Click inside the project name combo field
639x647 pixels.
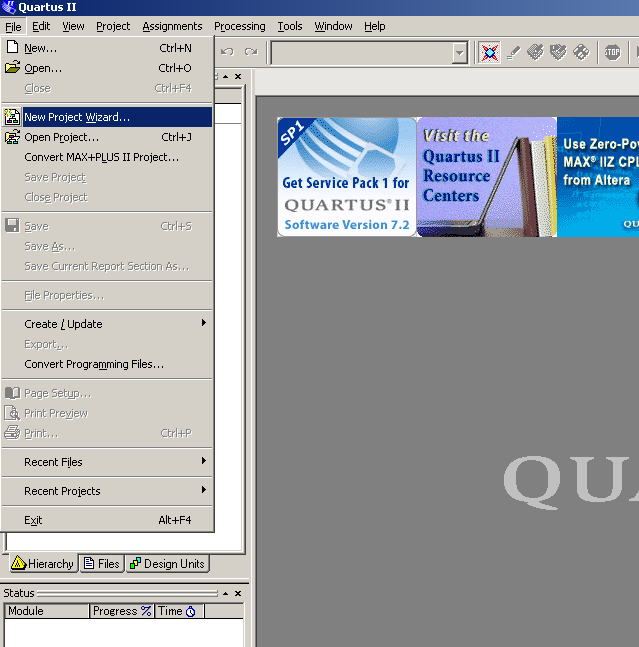[362, 53]
